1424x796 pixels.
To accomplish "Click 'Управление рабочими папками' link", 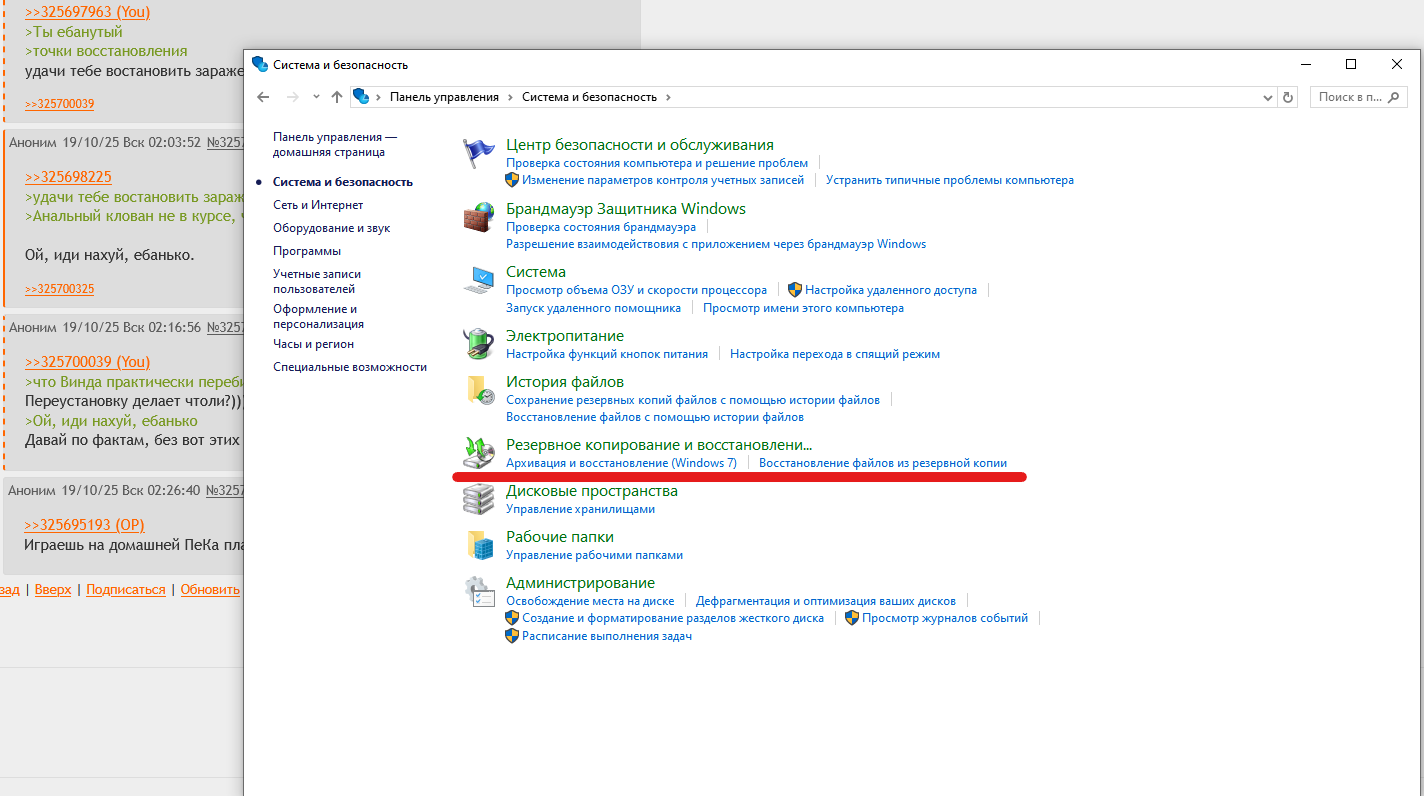I will [594, 555].
